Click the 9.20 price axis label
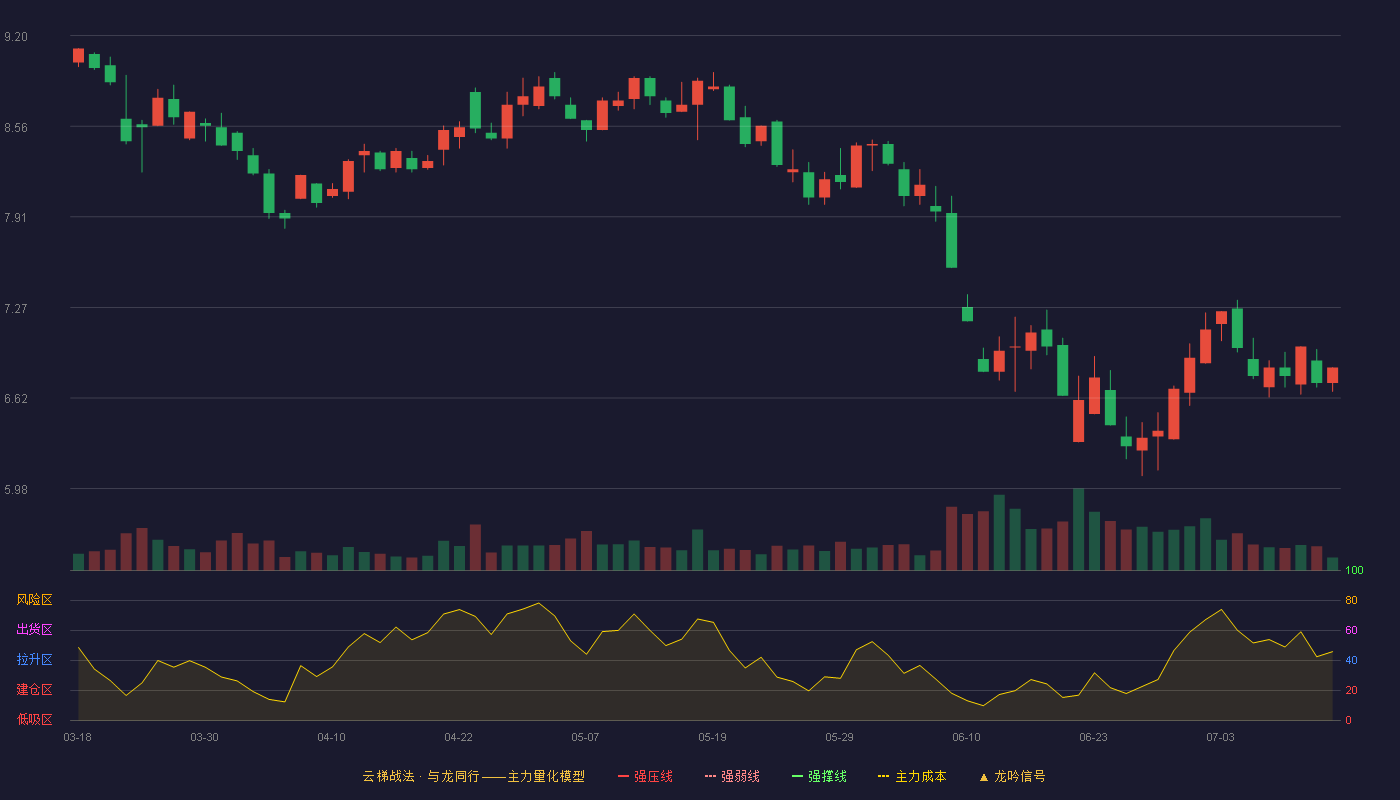The width and height of the screenshot is (1400, 800). [x=16, y=37]
